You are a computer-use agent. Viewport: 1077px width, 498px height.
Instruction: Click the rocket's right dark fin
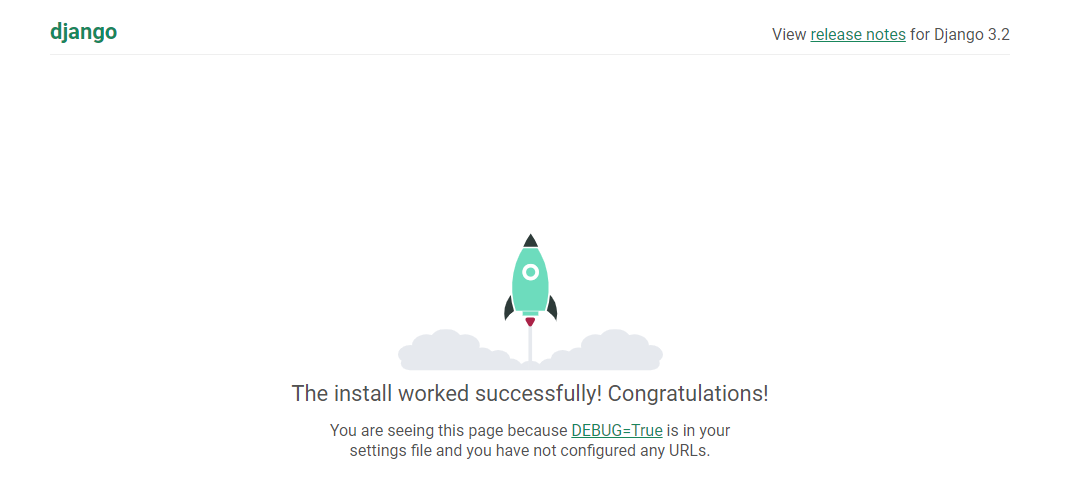coord(552,308)
